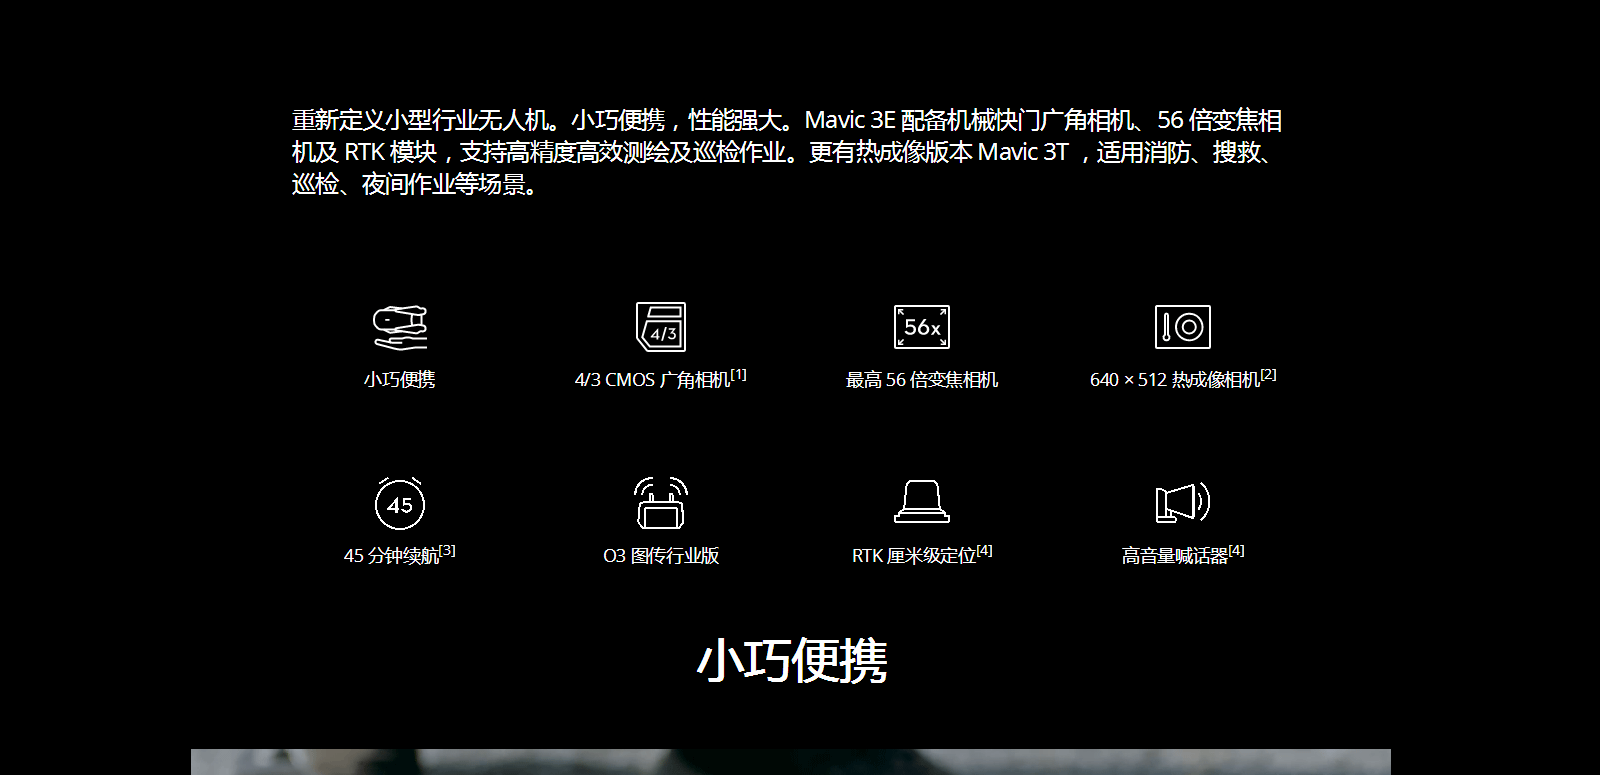Click the 45-minute timer icon
This screenshot has height=775, width=1600.
coord(400,503)
